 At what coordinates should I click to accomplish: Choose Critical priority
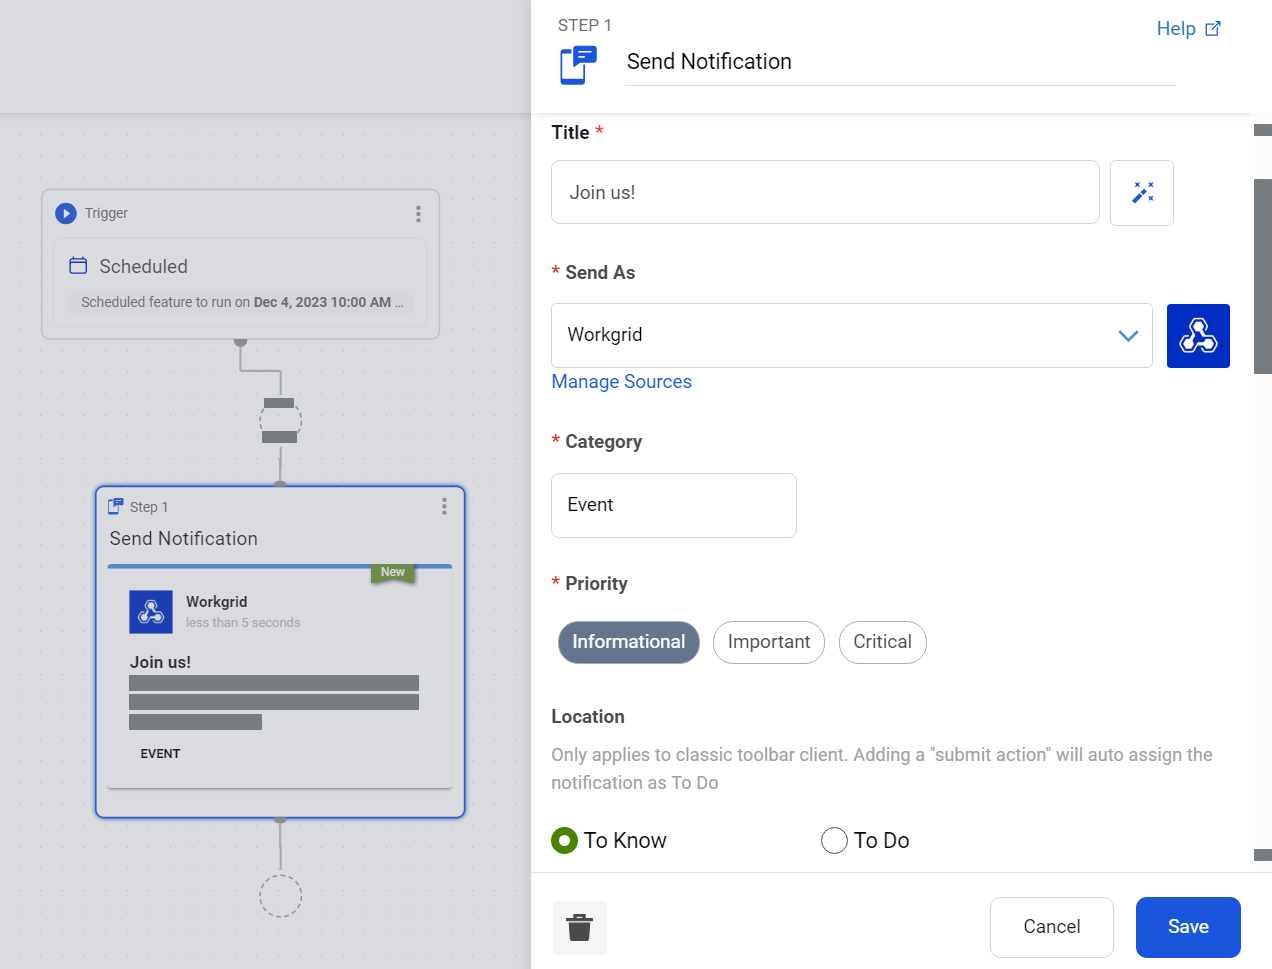[883, 642]
